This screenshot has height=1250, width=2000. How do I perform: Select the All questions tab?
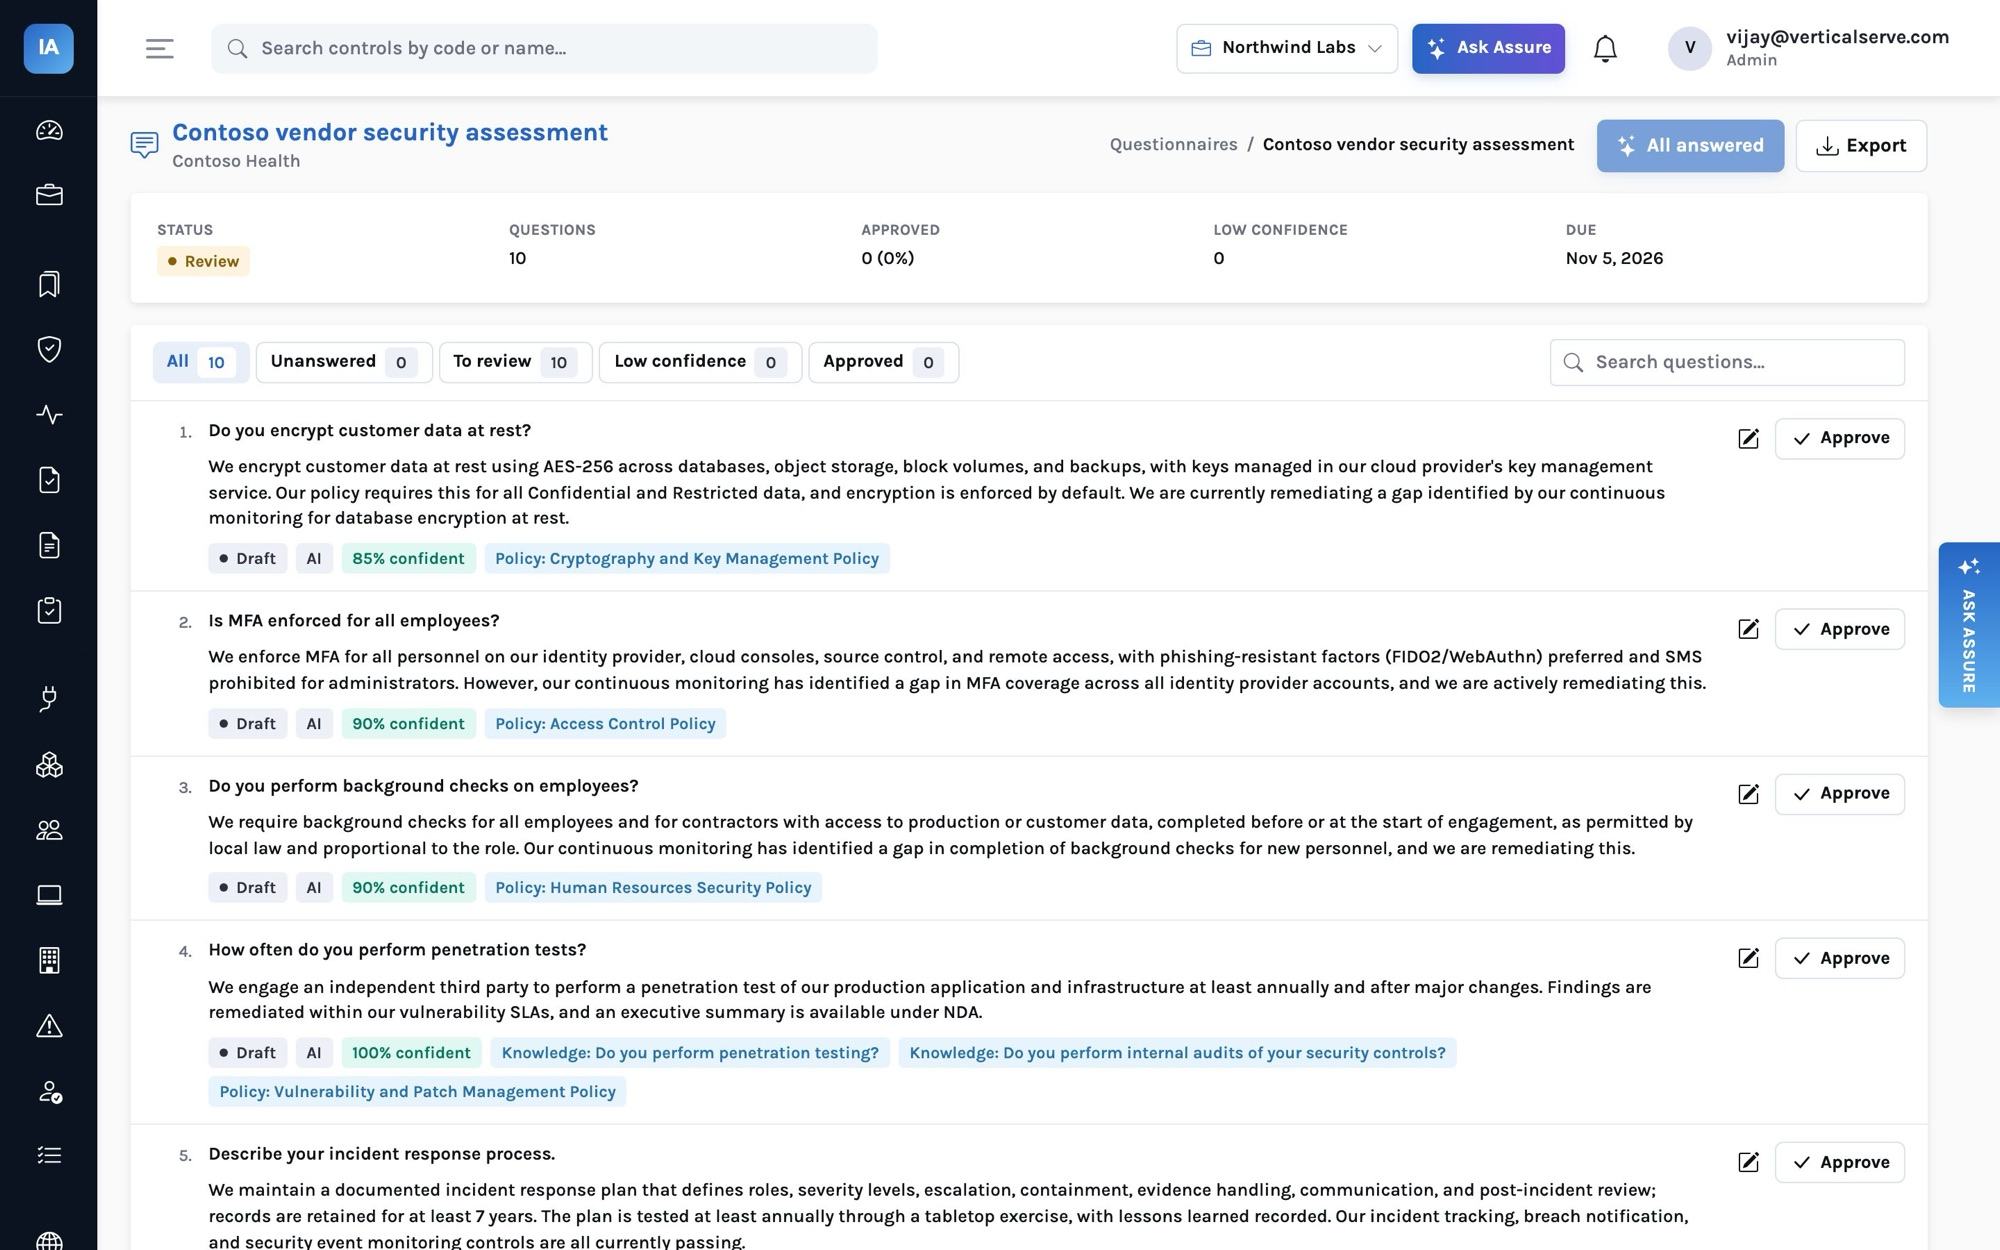(x=200, y=362)
